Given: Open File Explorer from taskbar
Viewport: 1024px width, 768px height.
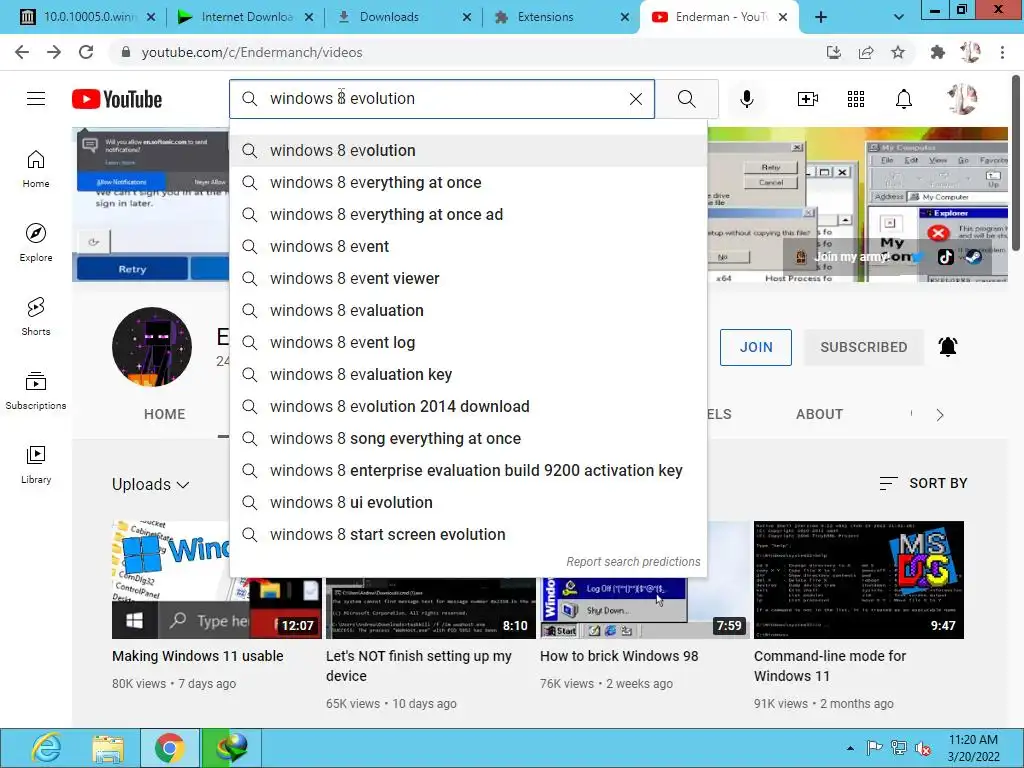Looking at the screenshot, I should tap(108, 748).
